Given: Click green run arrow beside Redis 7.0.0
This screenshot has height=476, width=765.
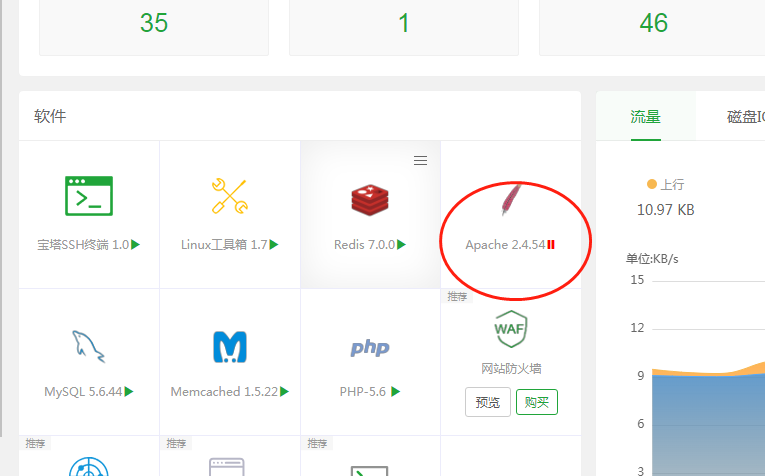Looking at the screenshot, I should click(402, 244).
